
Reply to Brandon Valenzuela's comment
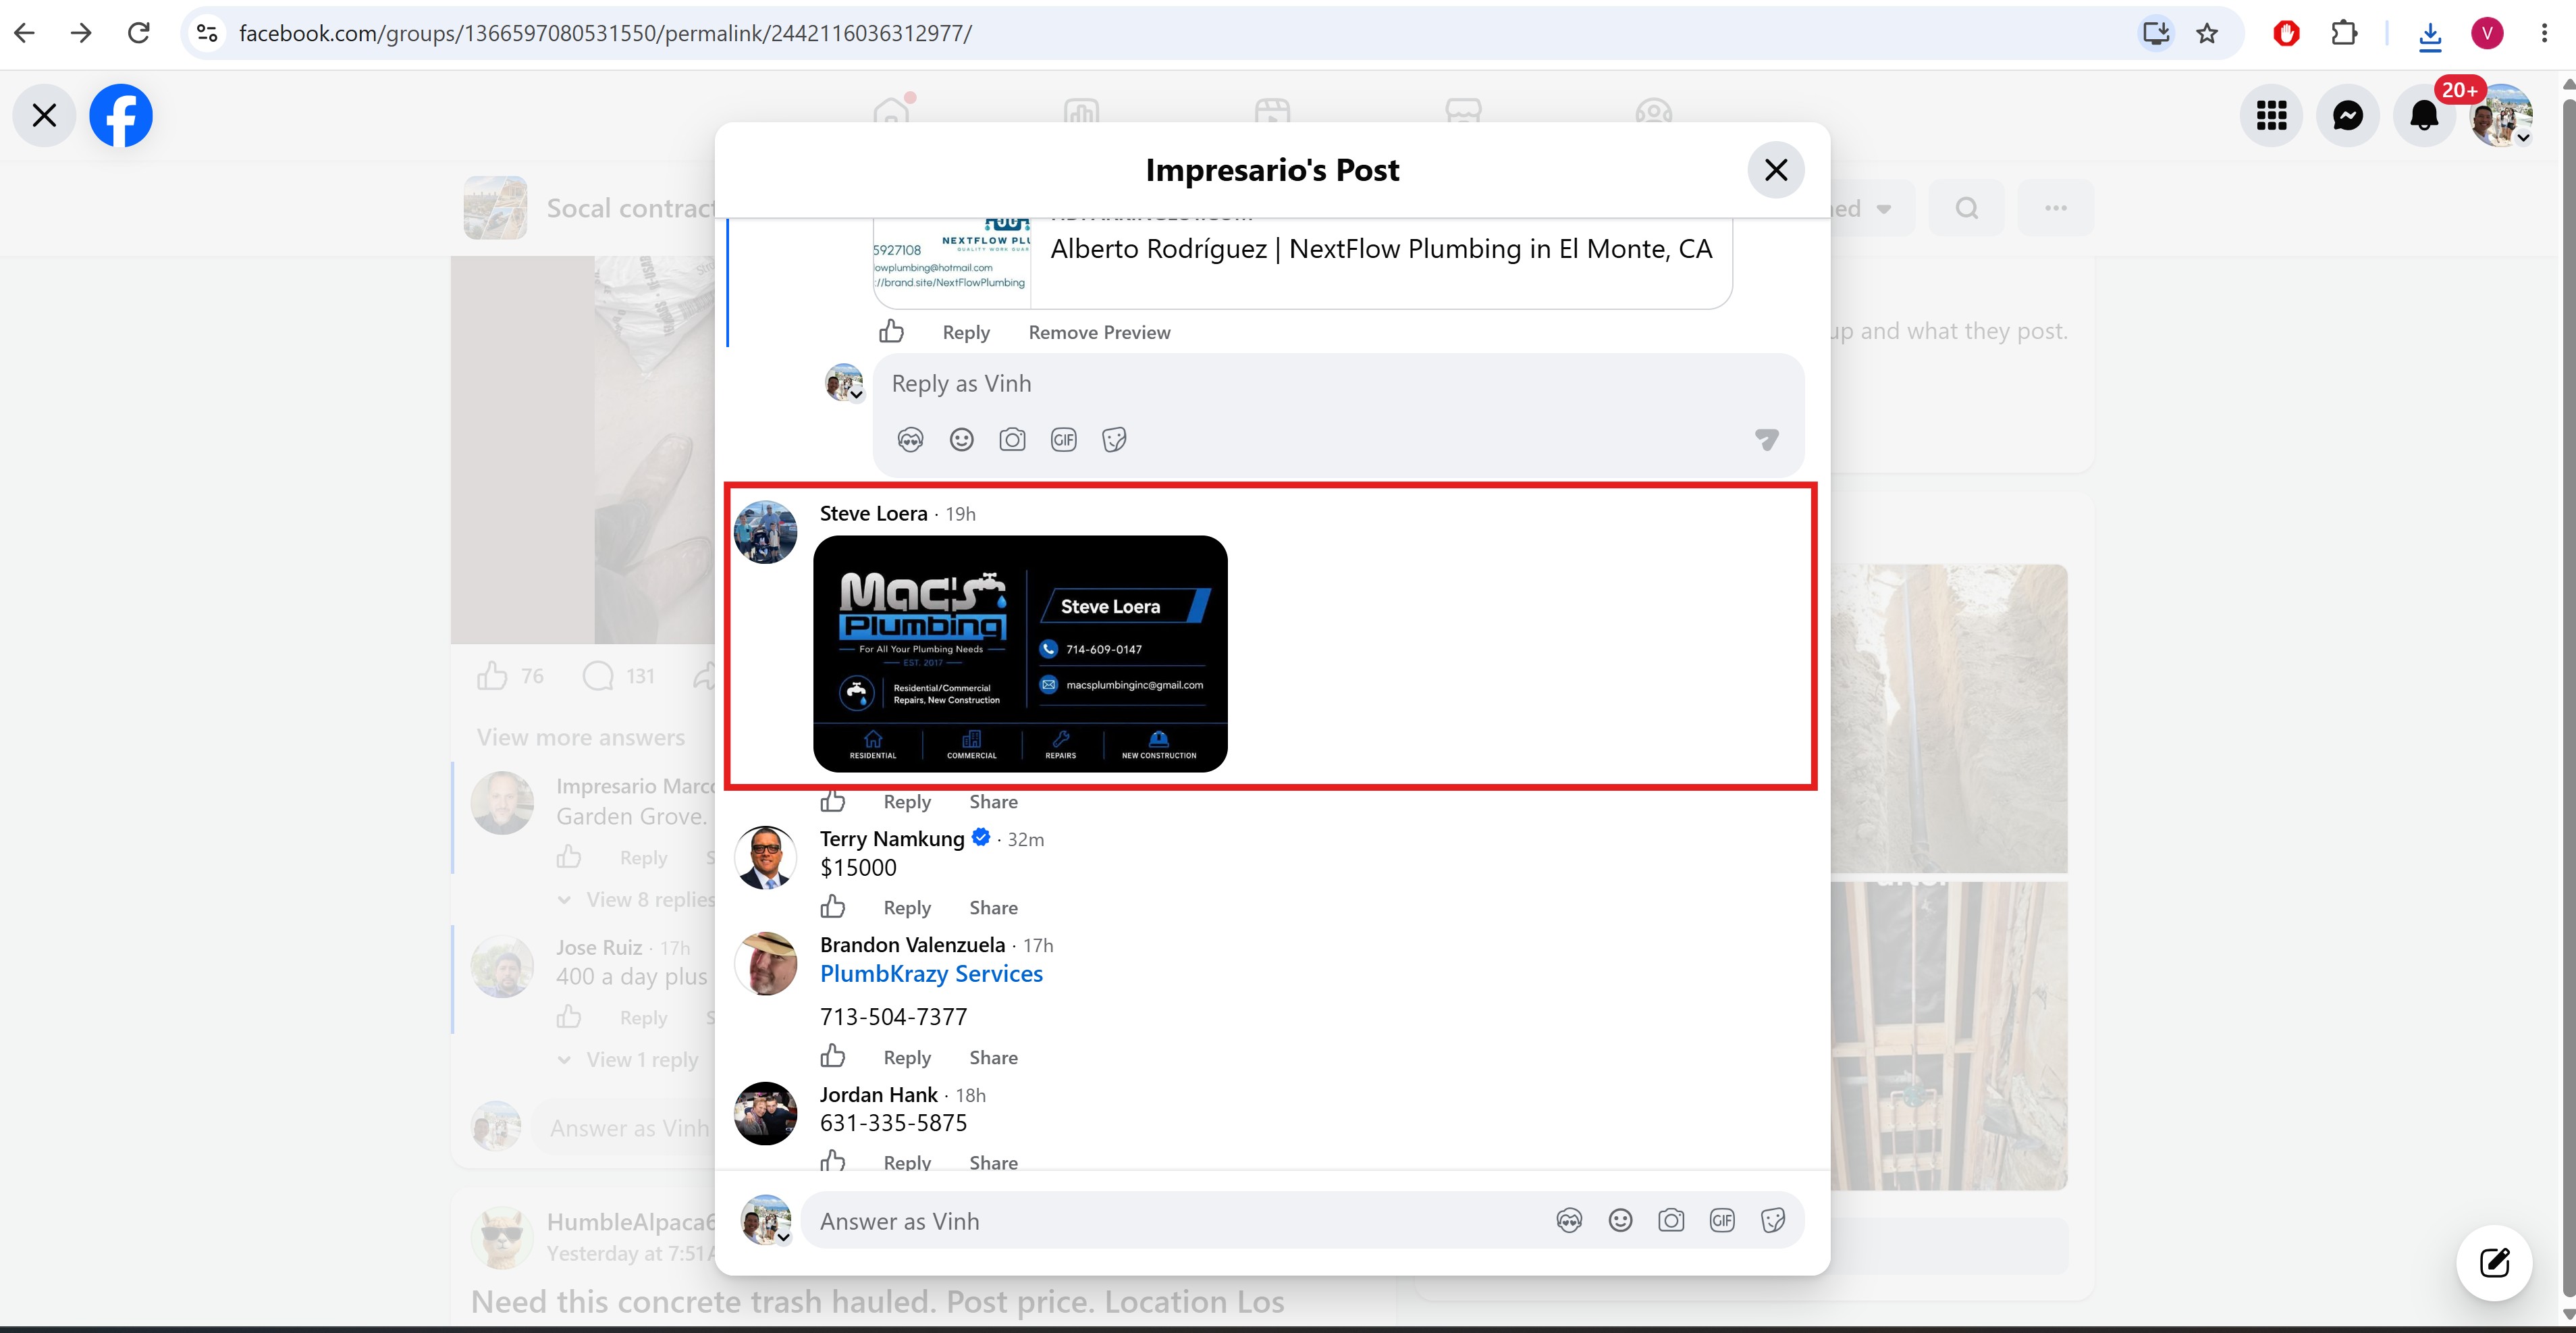pyautogui.click(x=907, y=1058)
